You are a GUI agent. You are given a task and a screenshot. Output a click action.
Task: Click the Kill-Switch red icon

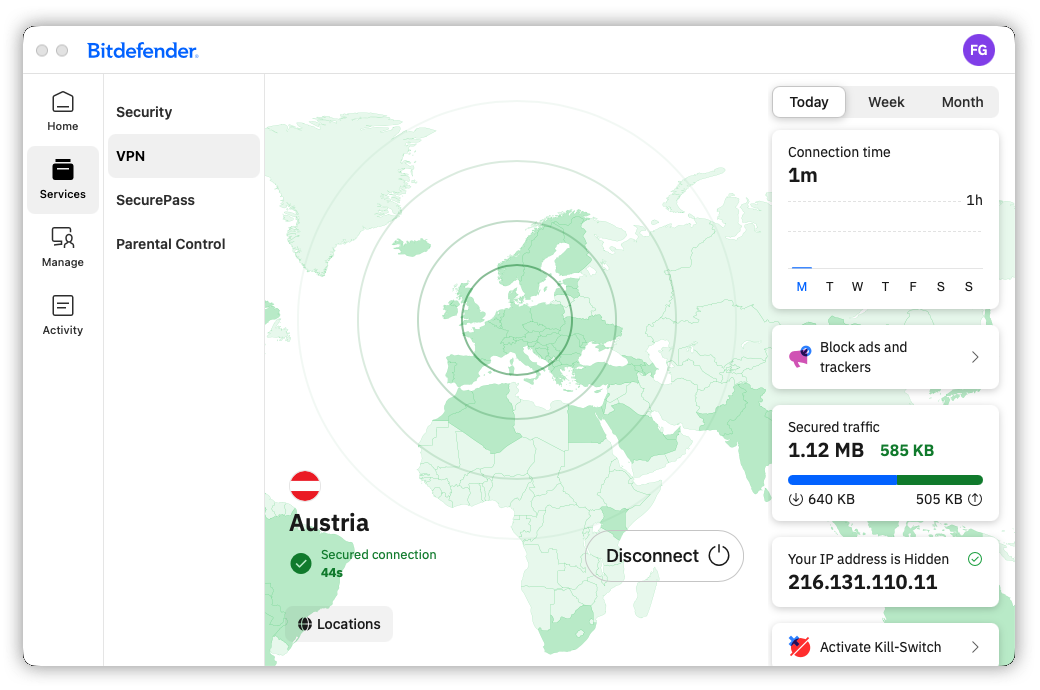coord(799,647)
